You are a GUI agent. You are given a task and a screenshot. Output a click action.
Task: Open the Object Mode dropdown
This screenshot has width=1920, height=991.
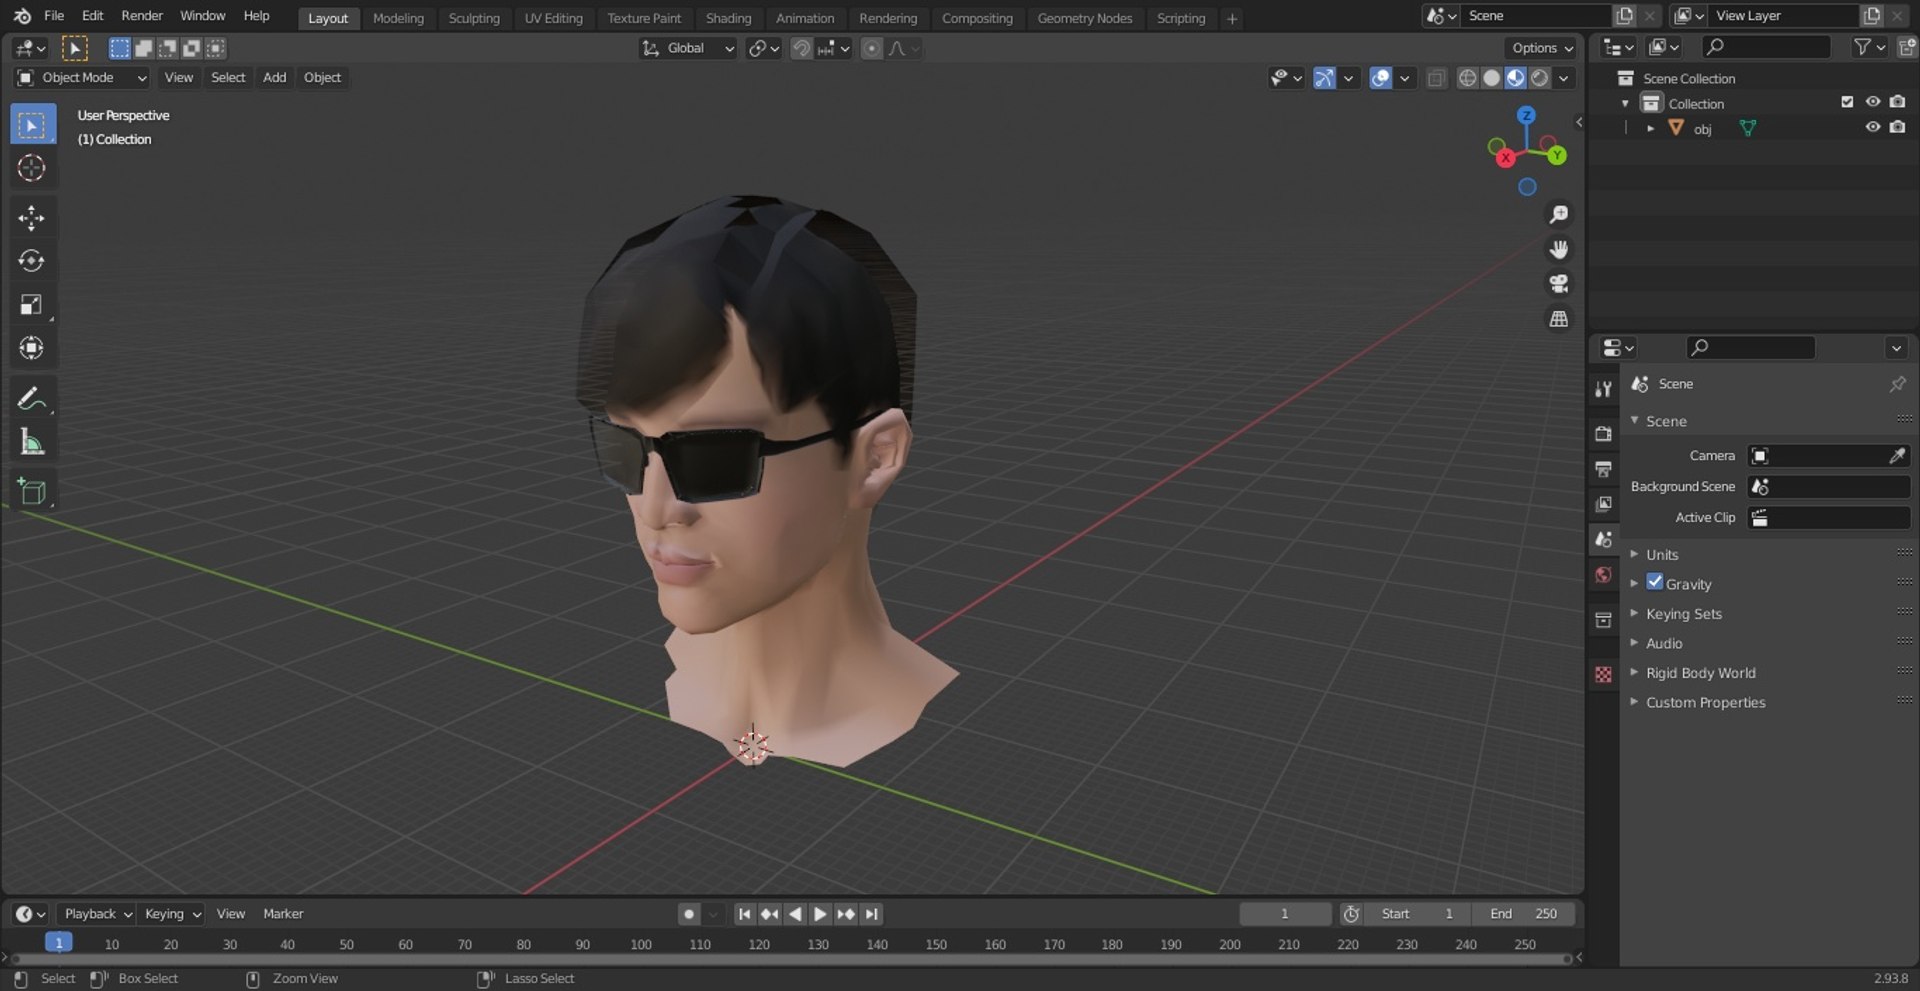(x=82, y=78)
